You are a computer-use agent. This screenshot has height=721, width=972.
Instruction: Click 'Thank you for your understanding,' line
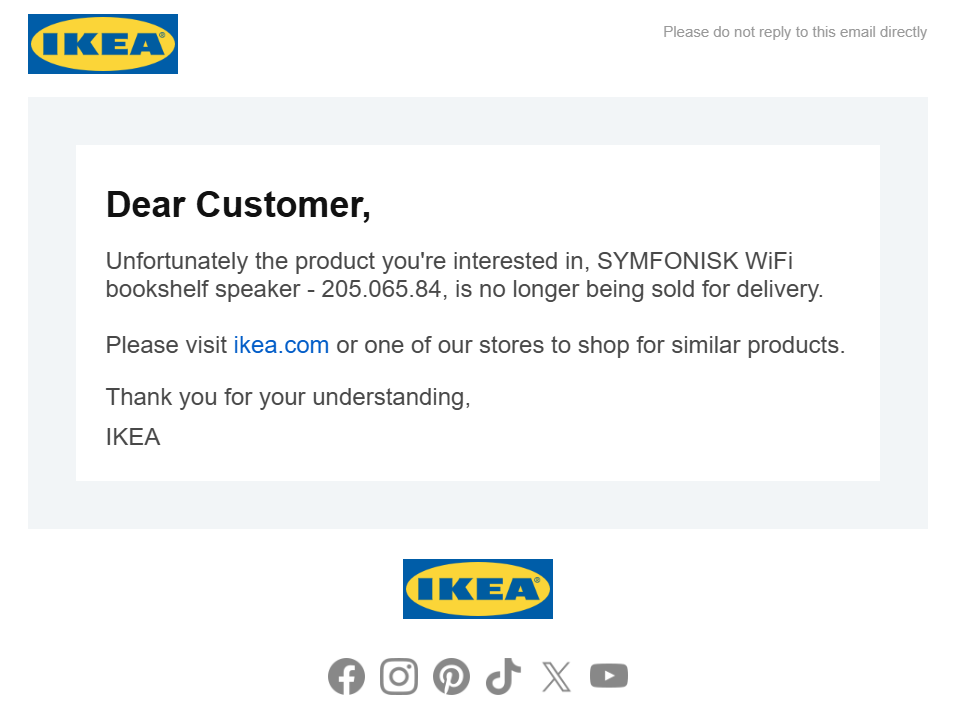(x=288, y=397)
